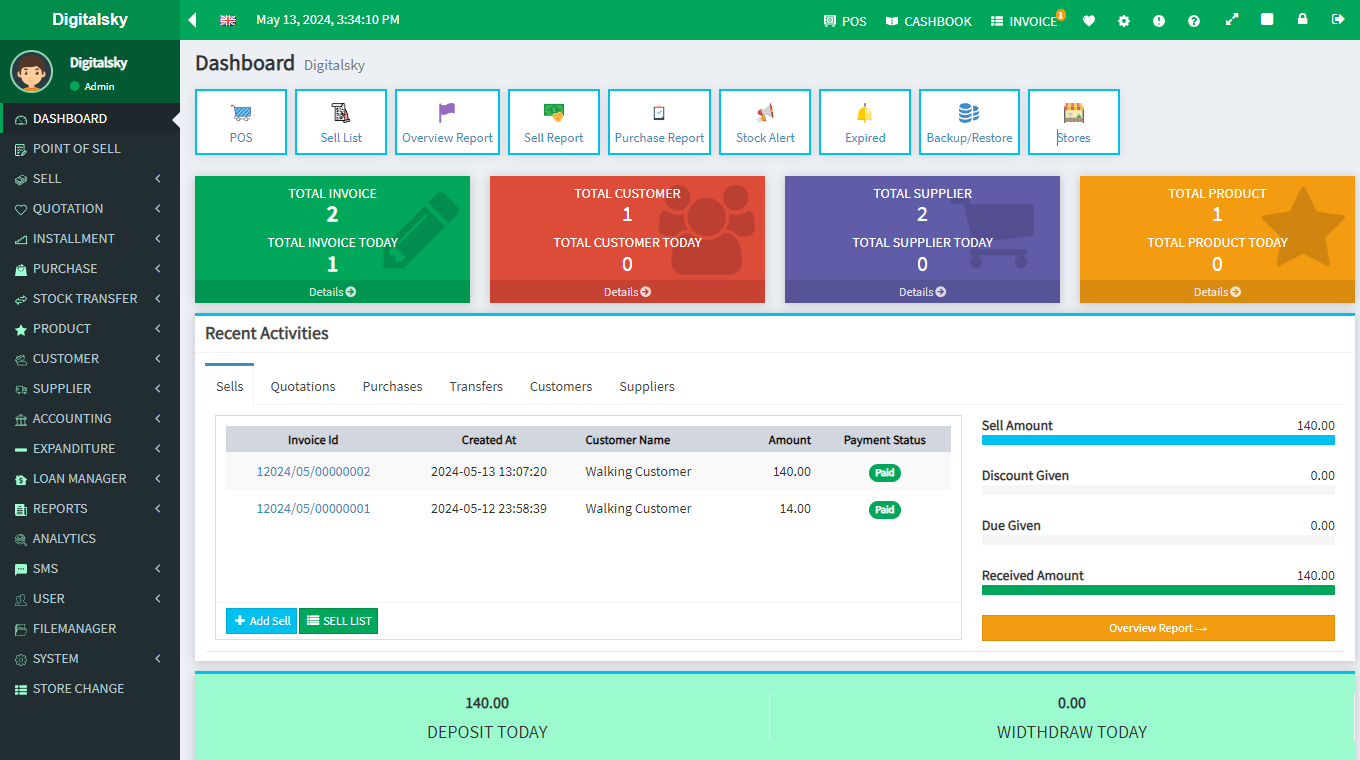This screenshot has height=760, width=1360.
Task: Select Store Change in sidebar
Action: [x=90, y=688]
